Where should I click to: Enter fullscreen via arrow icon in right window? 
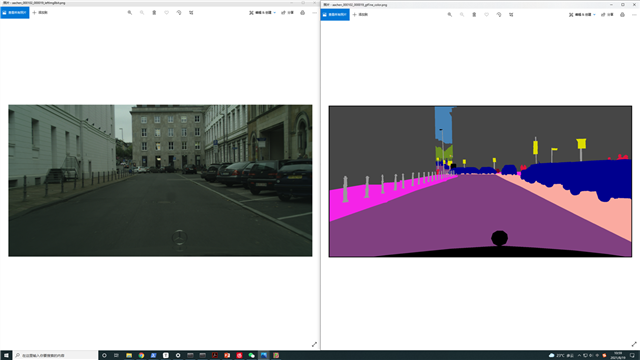[x=634, y=344]
